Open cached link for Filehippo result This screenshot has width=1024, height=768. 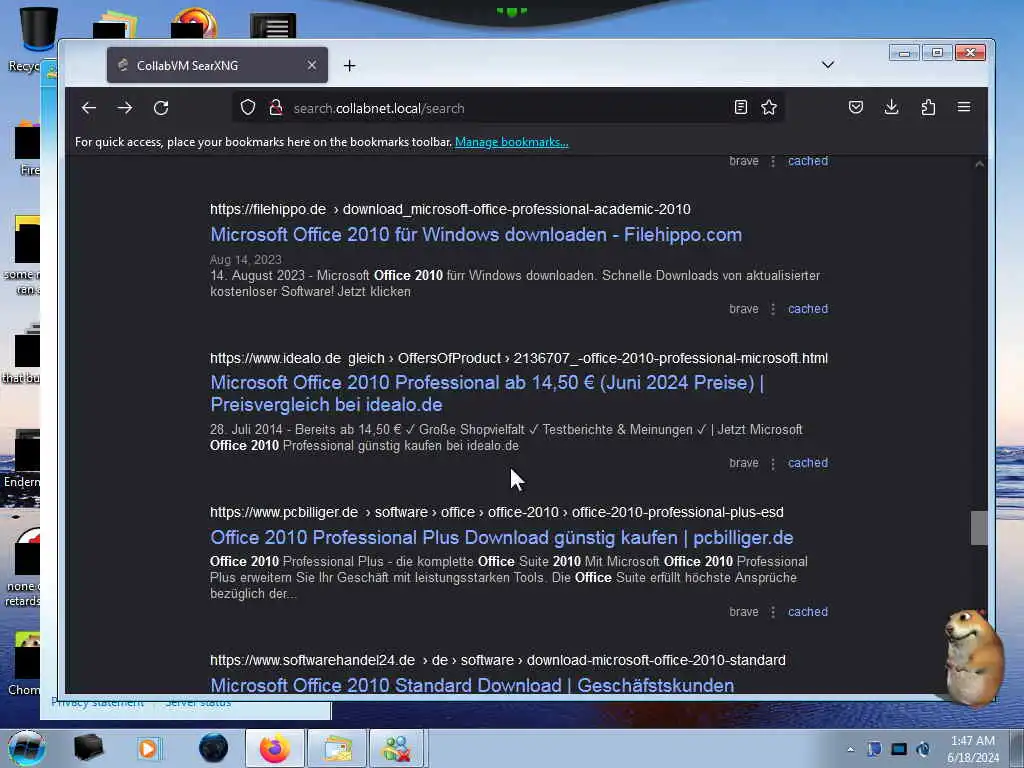(x=808, y=309)
